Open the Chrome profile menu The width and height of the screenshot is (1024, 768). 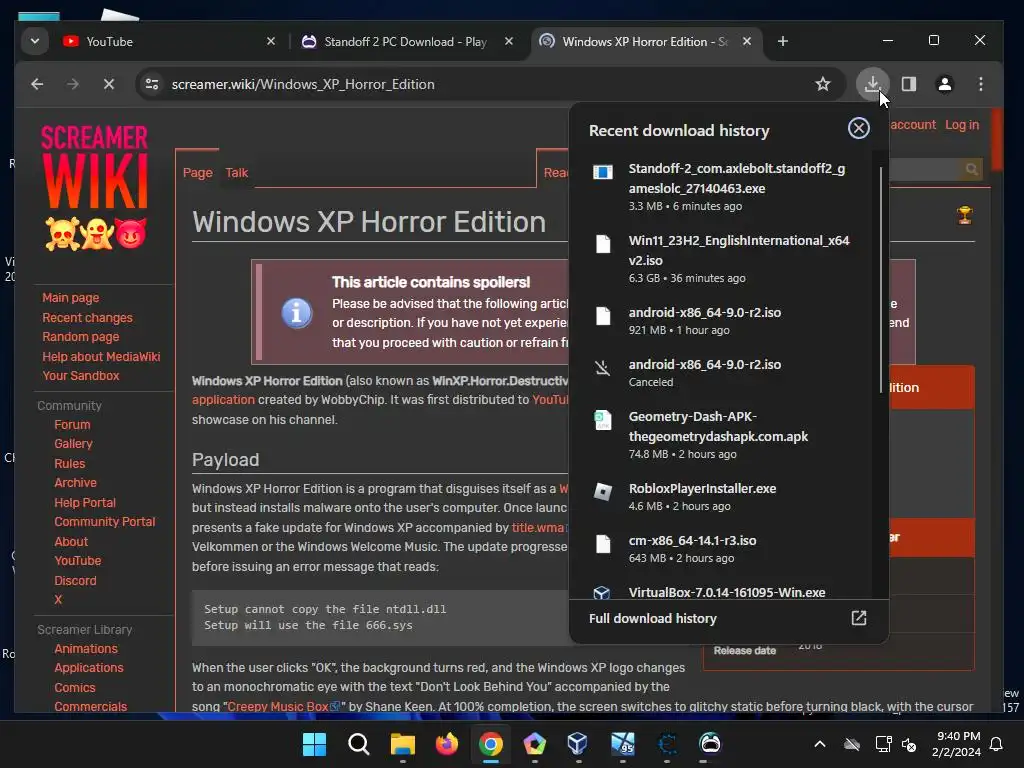click(x=944, y=84)
